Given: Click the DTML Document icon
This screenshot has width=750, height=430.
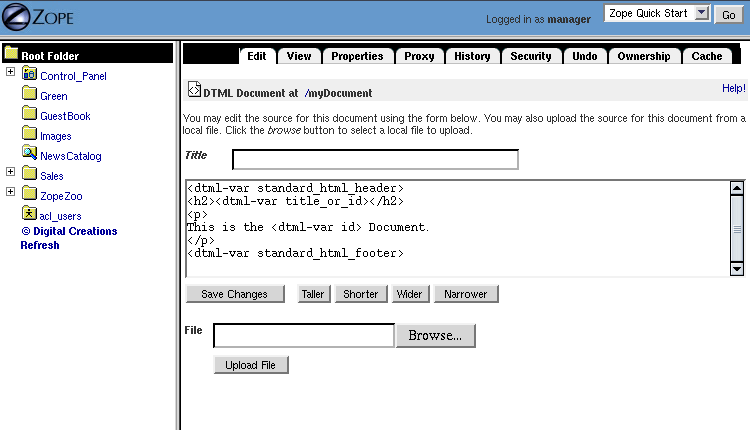Looking at the screenshot, I should pos(194,92).
